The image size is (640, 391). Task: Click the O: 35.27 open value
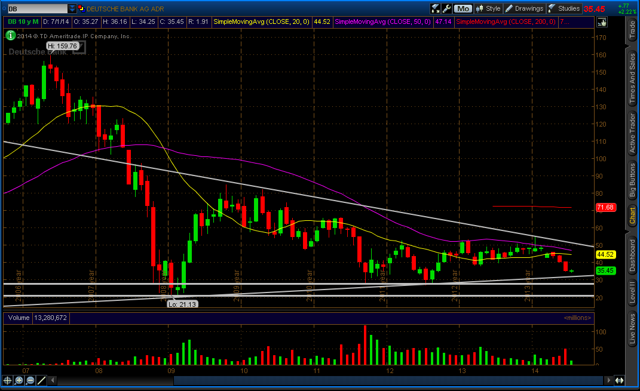[86, 22]
